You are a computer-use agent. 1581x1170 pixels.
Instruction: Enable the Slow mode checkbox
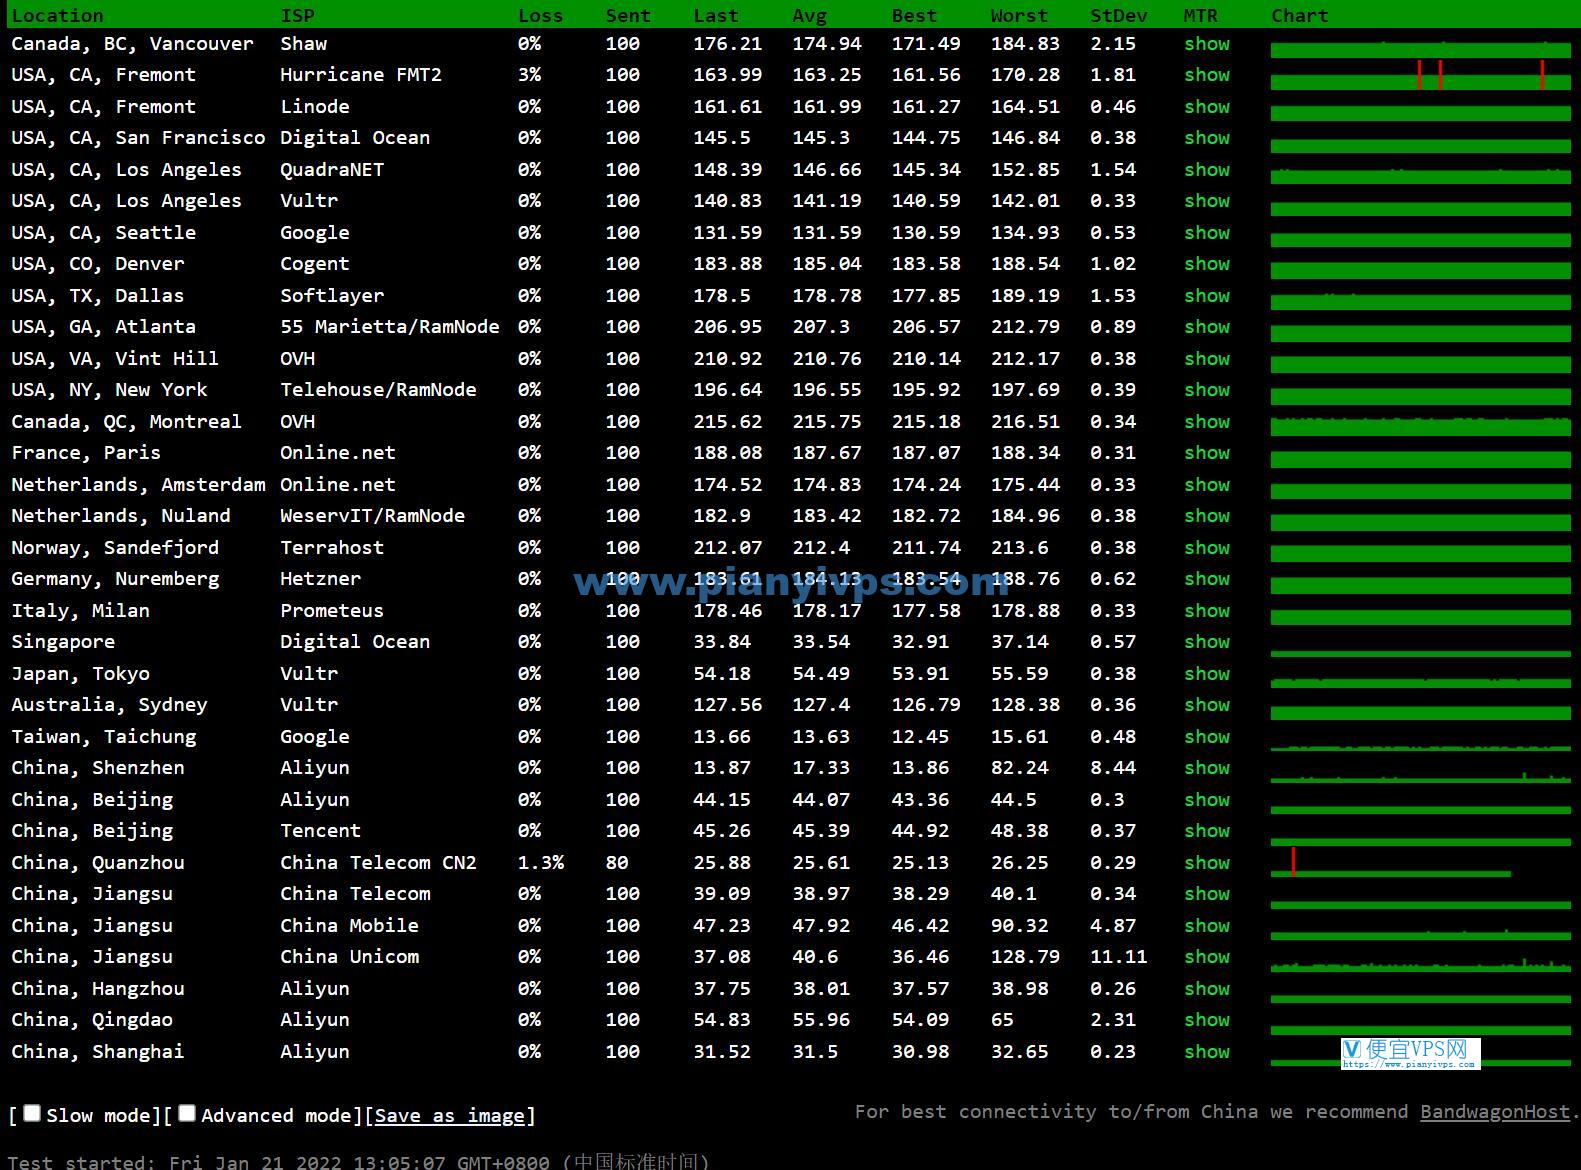[32, 1113]
